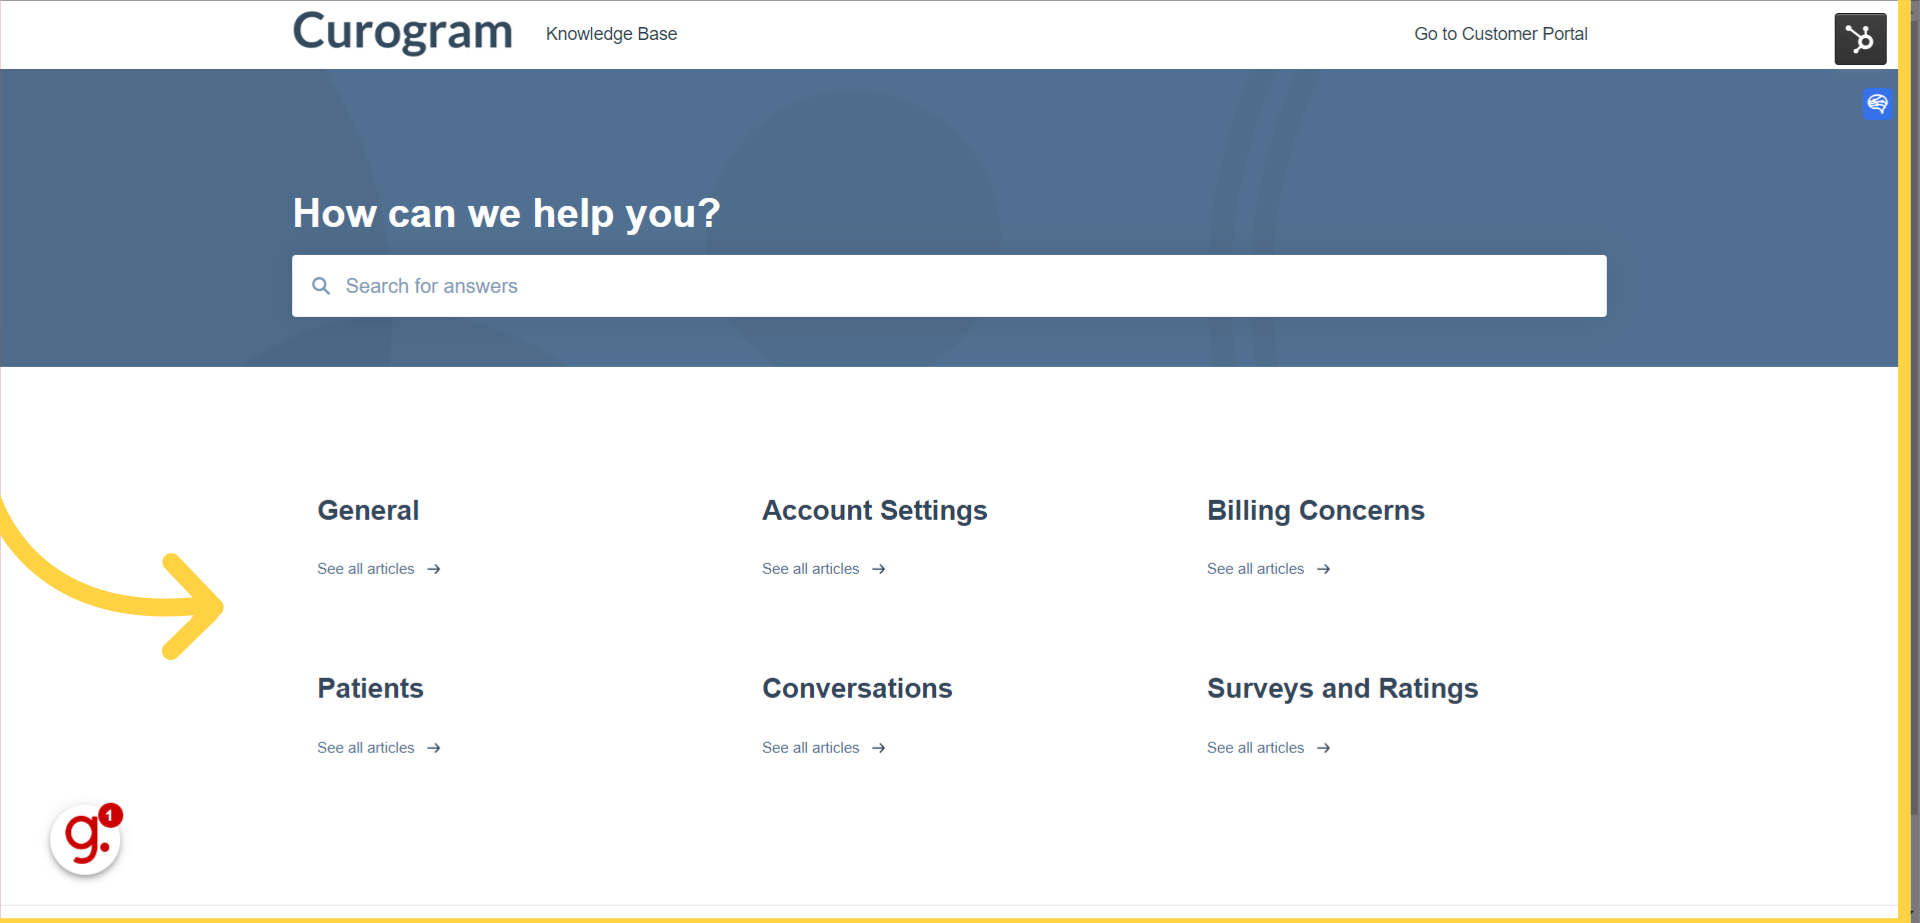Image resolution: width=1920 pixels, height=923 pixels.
Task: Click the HubSpot sprocket icon
Action: coord(1860,38)
